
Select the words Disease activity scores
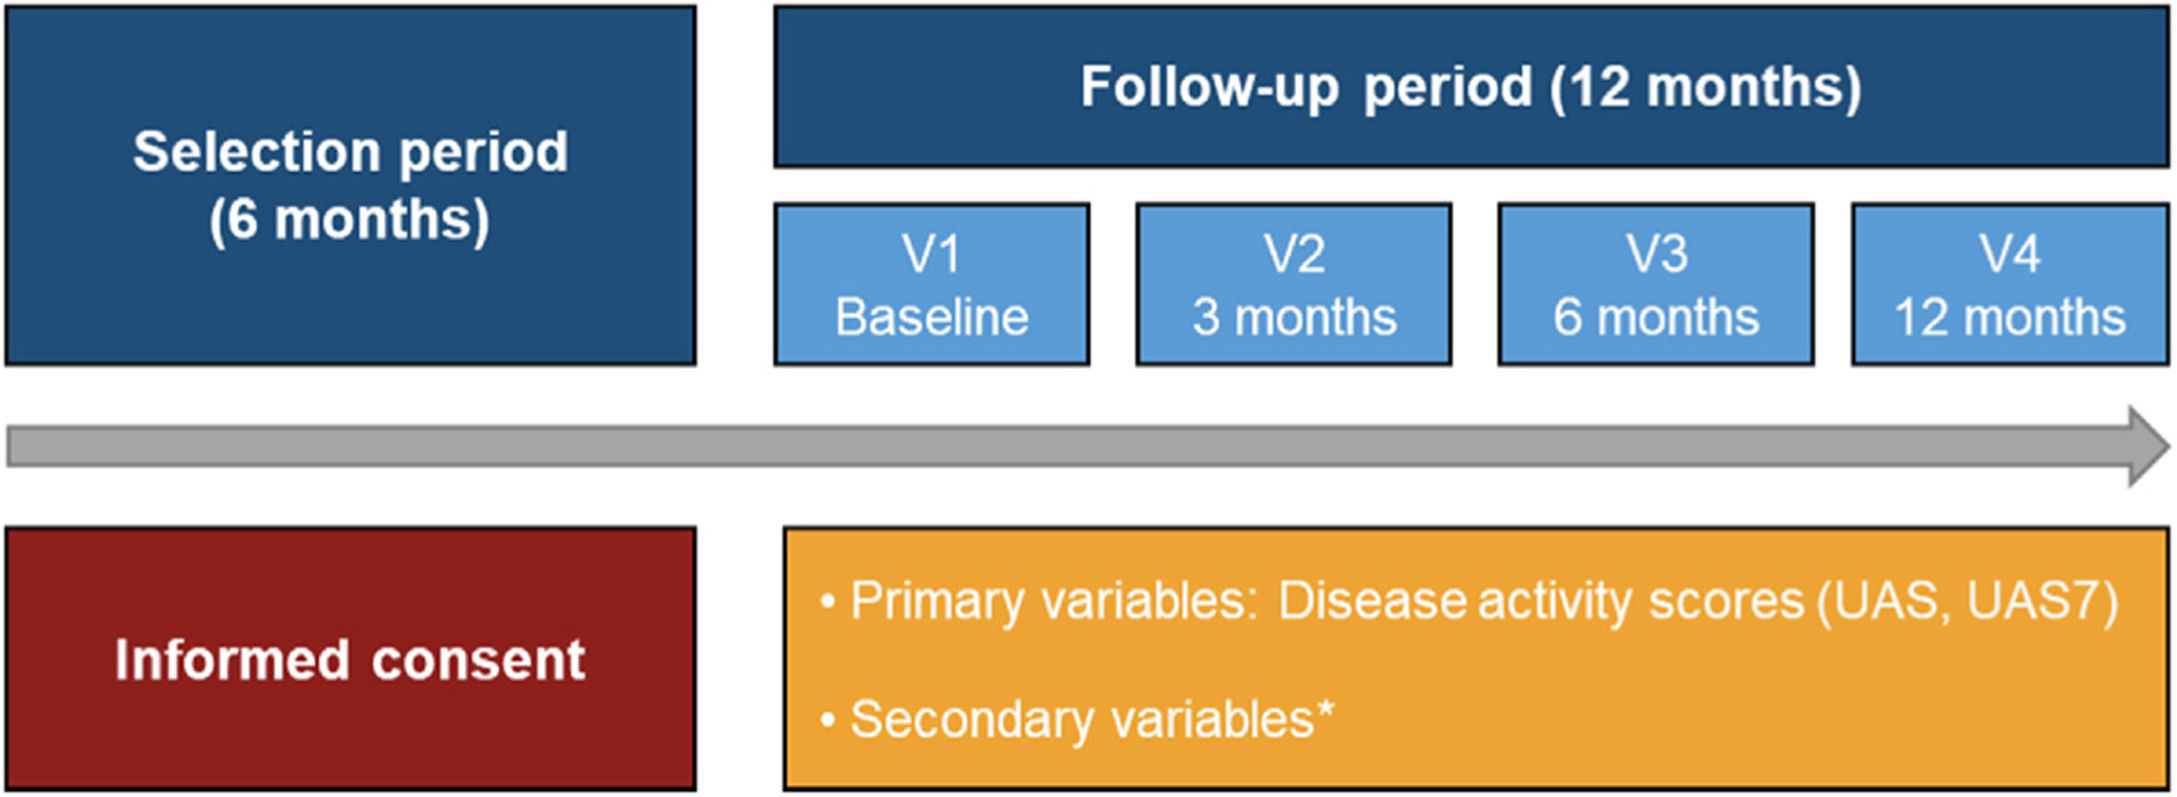click(1540, 603)
